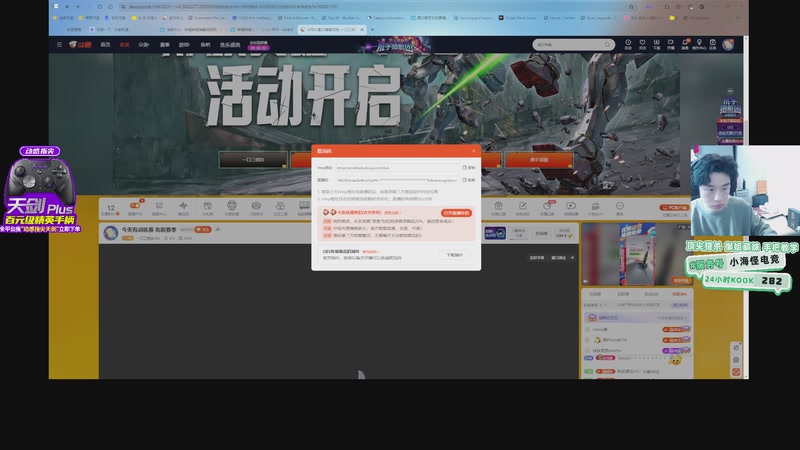Select 直播 in Douyu navbar
The height and width of the screenshot is (450, 800).
click(124, 45)
